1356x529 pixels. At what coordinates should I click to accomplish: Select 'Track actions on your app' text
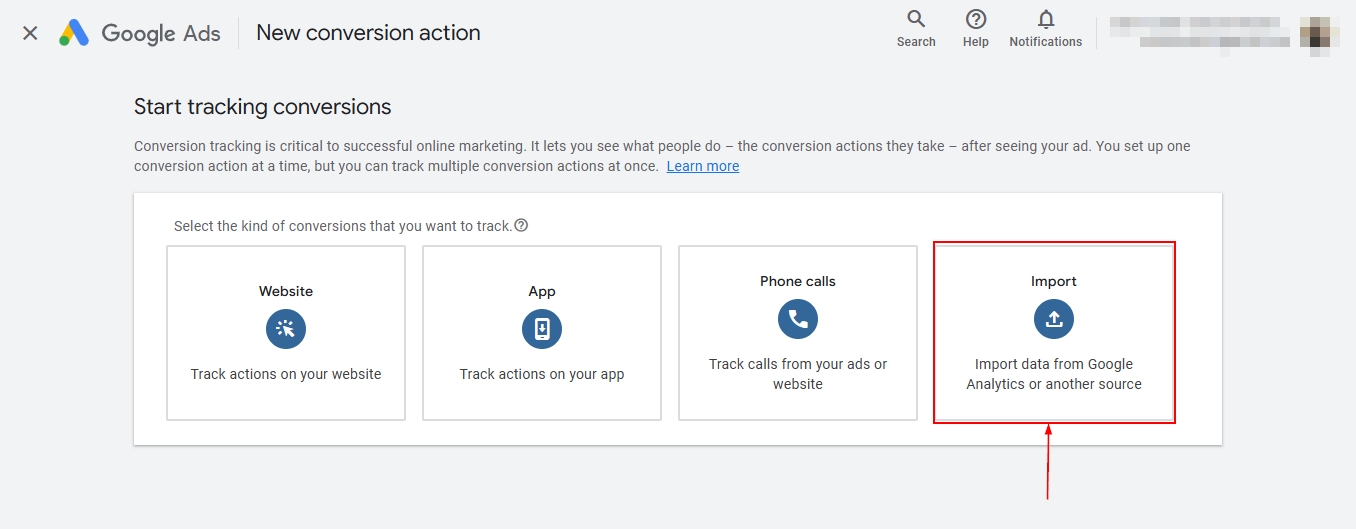[x=542, y=374]
